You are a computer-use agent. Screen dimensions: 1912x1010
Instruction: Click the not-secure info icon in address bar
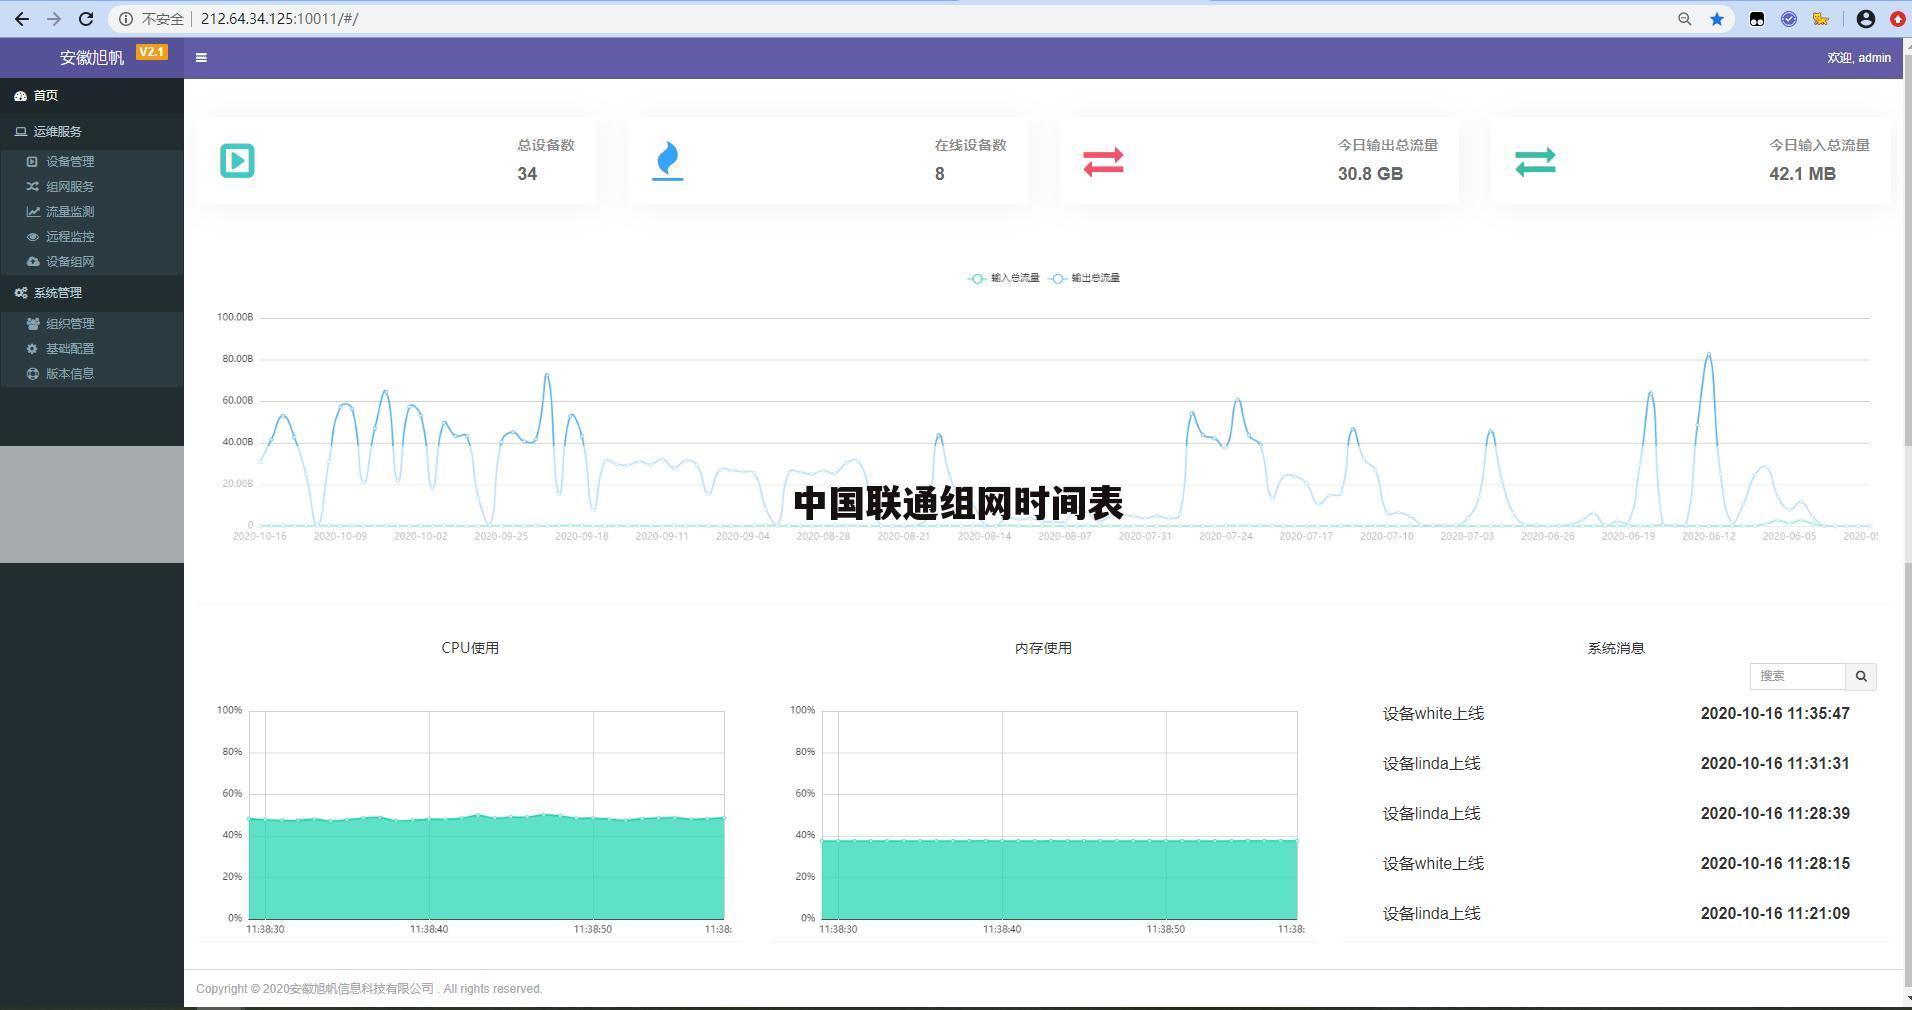pyautogui.click(x=126, y=19)
